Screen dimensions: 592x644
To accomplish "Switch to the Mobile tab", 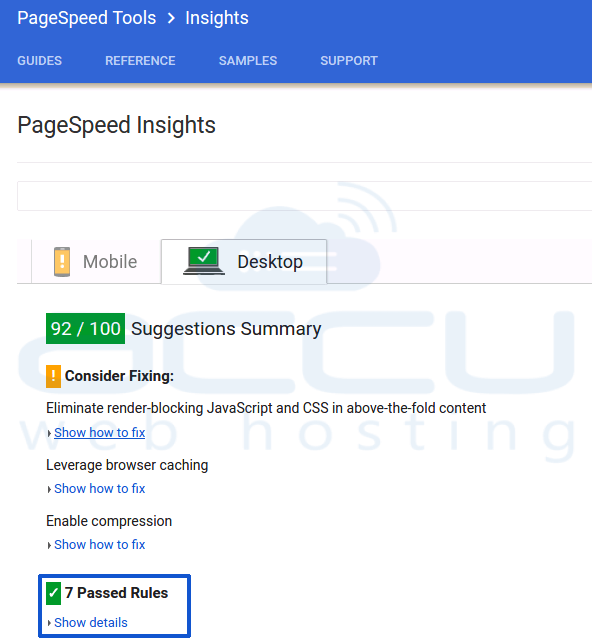I will coord(96,262).
